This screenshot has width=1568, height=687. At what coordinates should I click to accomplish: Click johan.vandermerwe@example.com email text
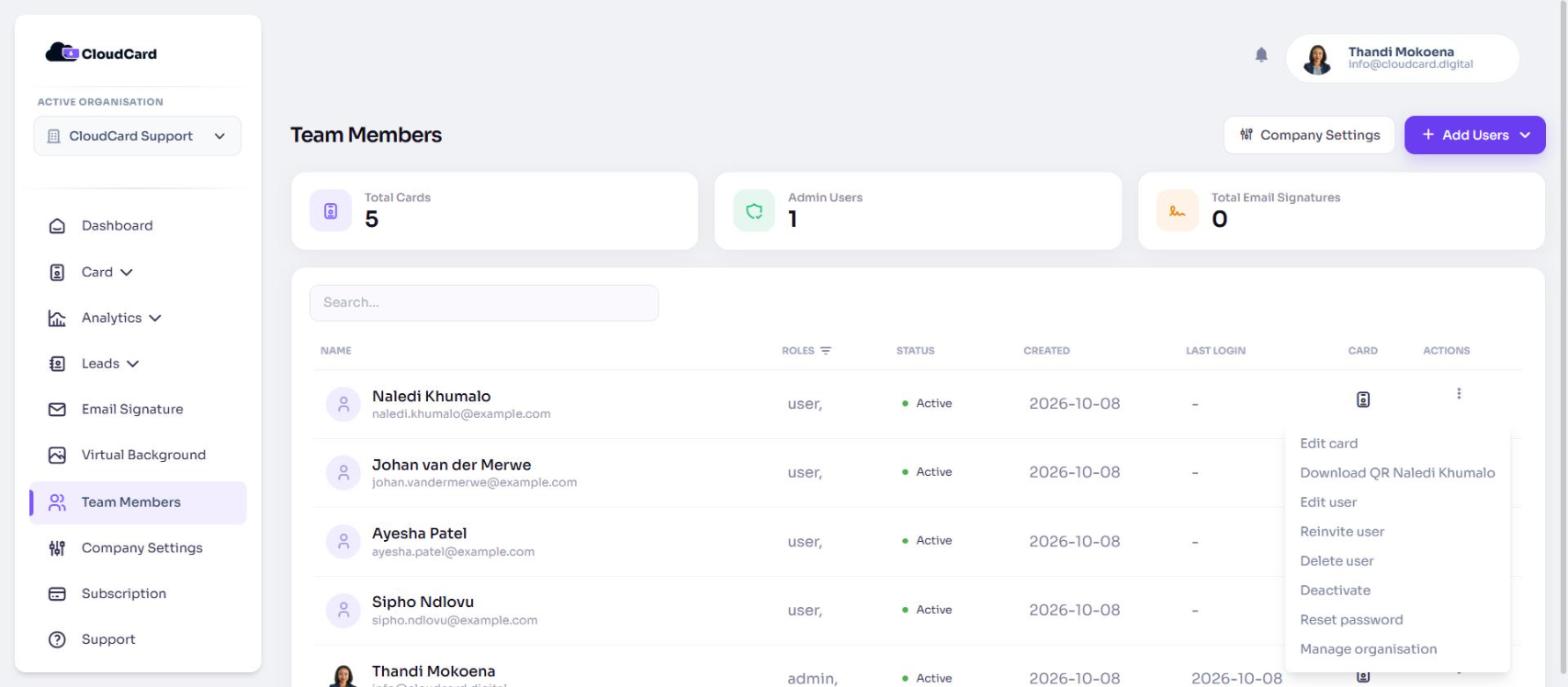pos(474,483)
